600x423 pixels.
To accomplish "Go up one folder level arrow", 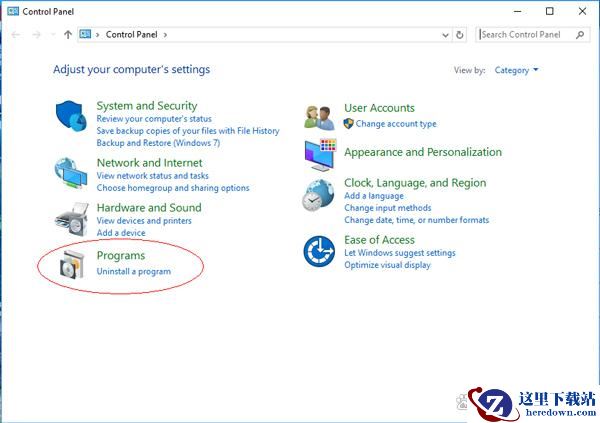I will tap(68, 35).
